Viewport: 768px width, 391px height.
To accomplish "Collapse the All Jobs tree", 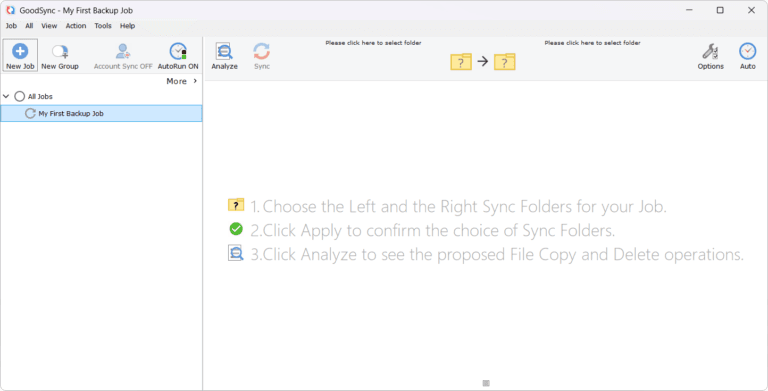I will (6, 97).
